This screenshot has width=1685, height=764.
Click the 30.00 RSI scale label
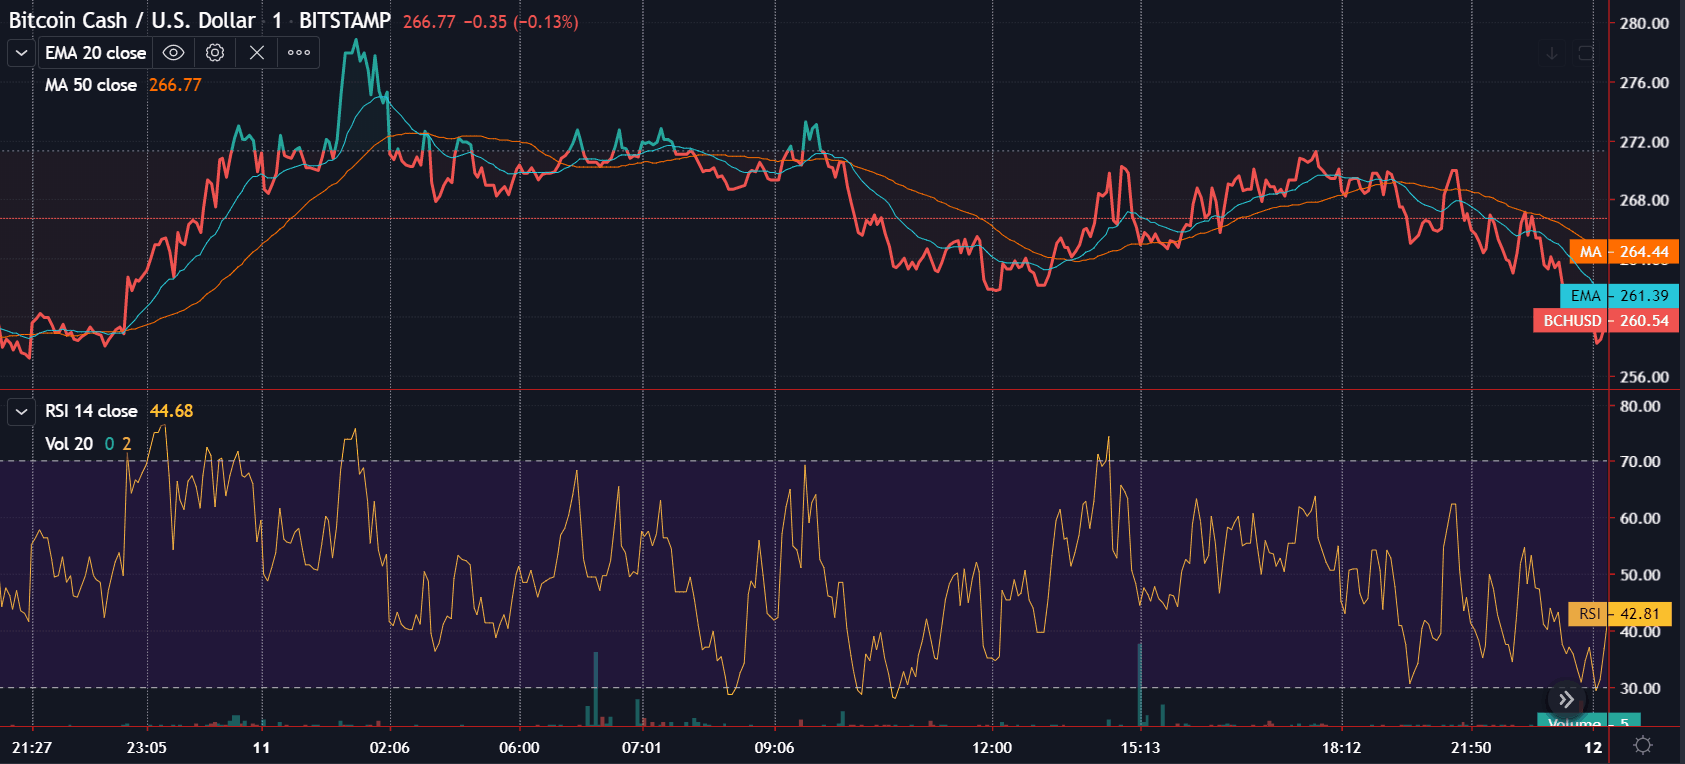coord(1640,689)
